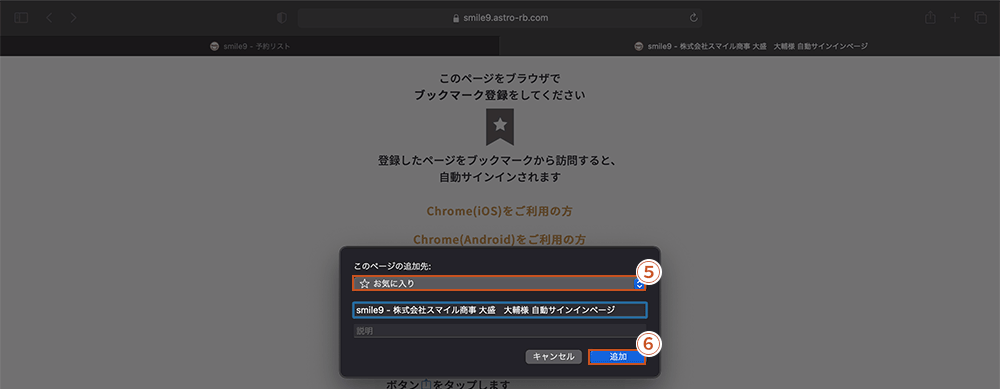Open Chrome(Android)をご利用の方 link
Screen dimensions: 1000x389
(500, 240)
